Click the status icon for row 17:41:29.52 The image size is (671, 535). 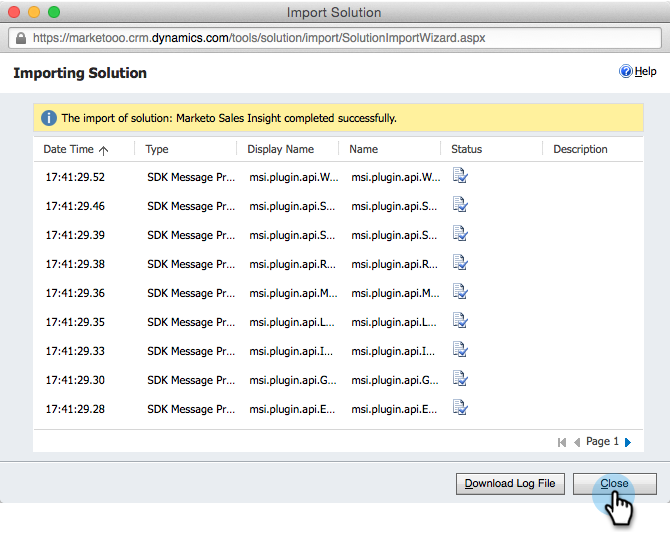(460, 175)
